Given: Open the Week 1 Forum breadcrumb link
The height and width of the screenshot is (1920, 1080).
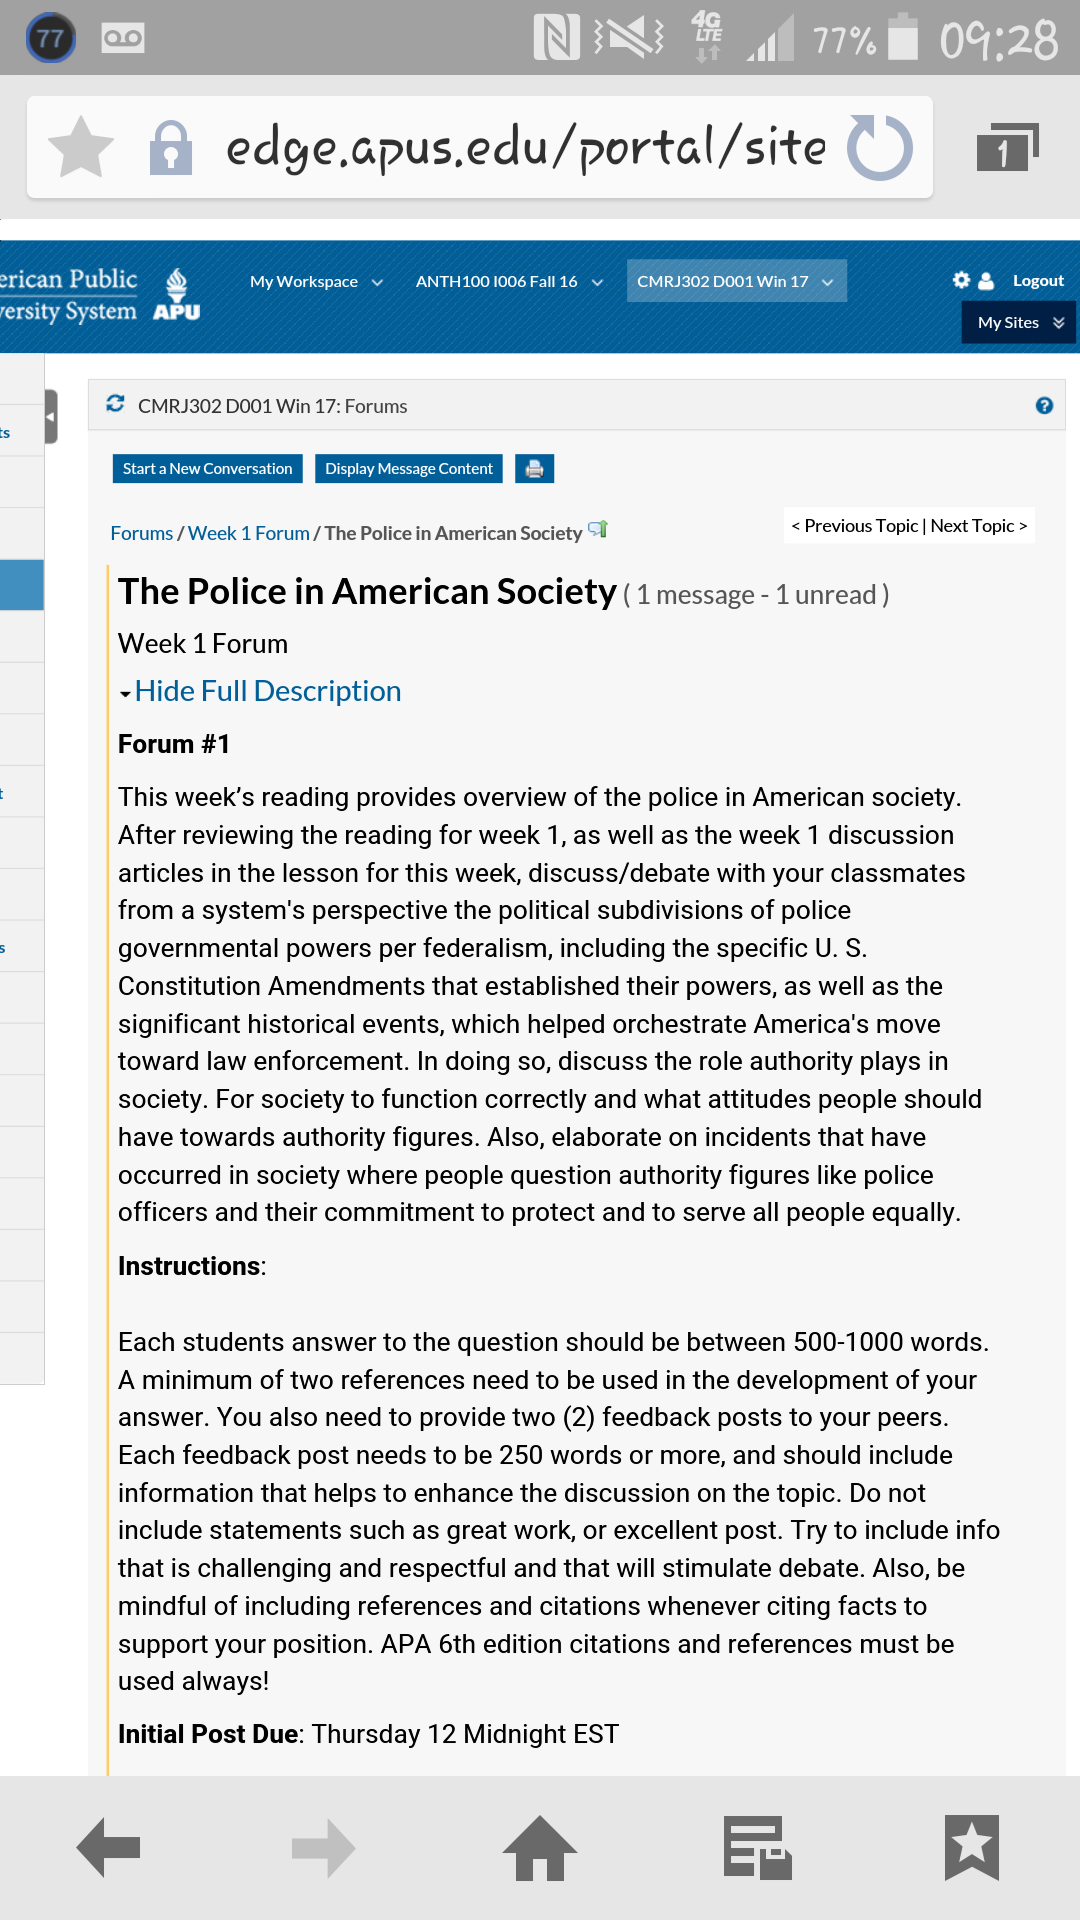Looking at the screenshot, I should point(248,533).
